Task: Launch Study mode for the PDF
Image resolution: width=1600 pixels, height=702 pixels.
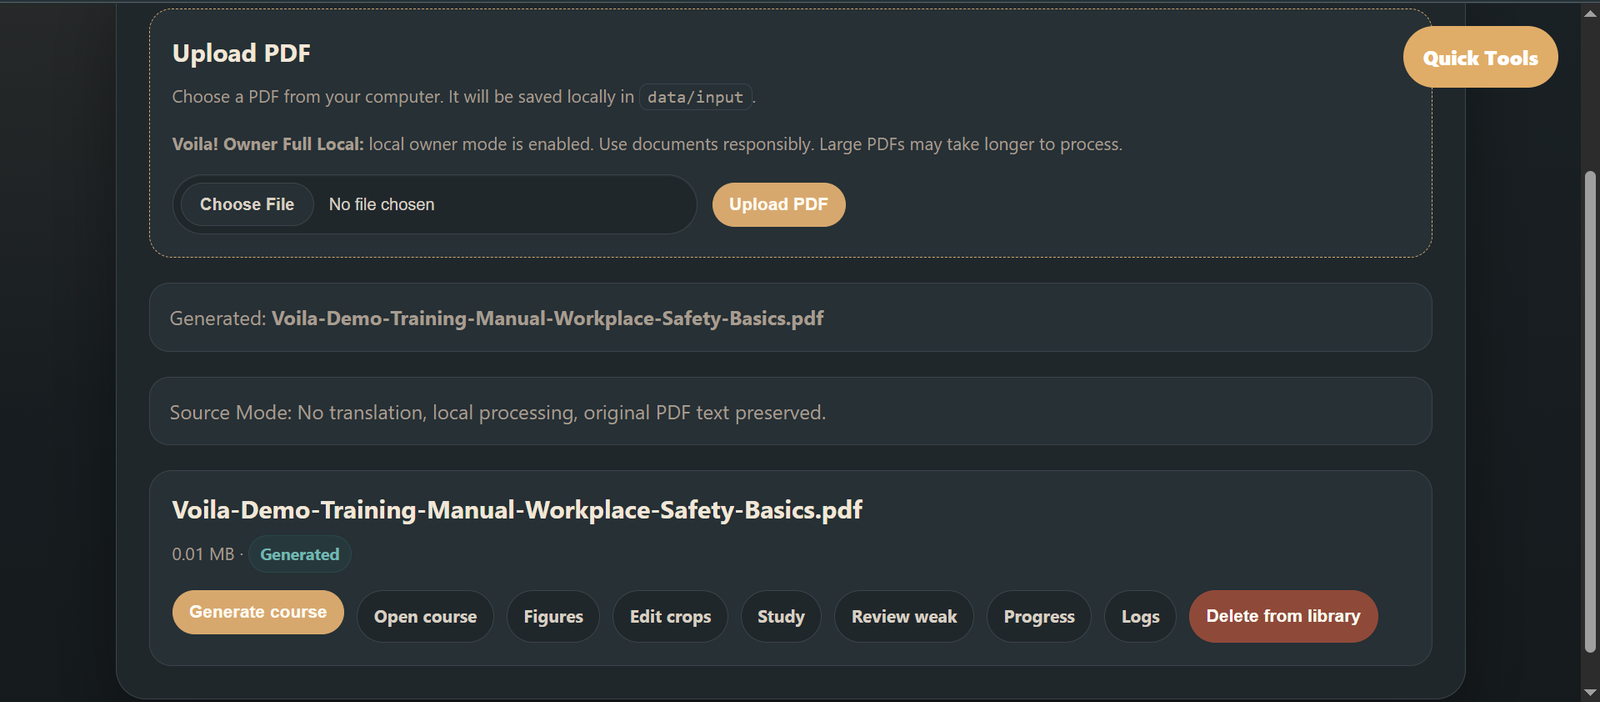Action: coord(781,617)
